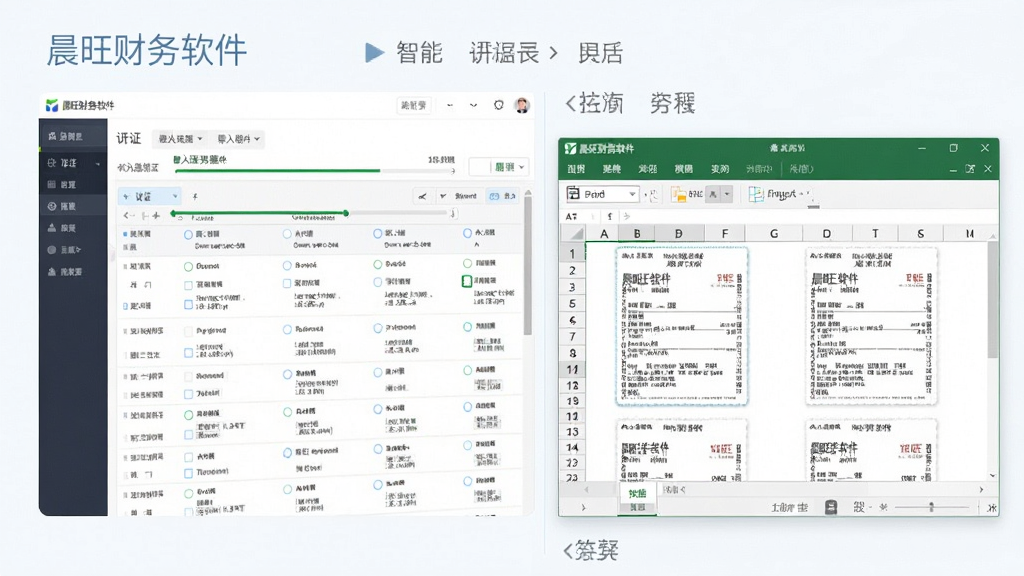This screenshot has height=576, width=1024.
Task: Open the blue highlighted dropdown above the list
Action: click(x=150, y=196)
